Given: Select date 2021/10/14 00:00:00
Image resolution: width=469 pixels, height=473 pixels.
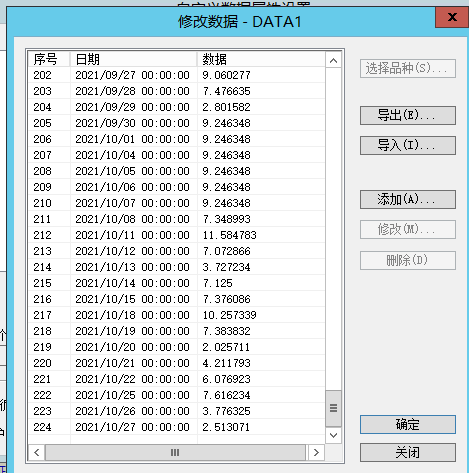Looking at the screenshot, I should [x=132, y=283].
